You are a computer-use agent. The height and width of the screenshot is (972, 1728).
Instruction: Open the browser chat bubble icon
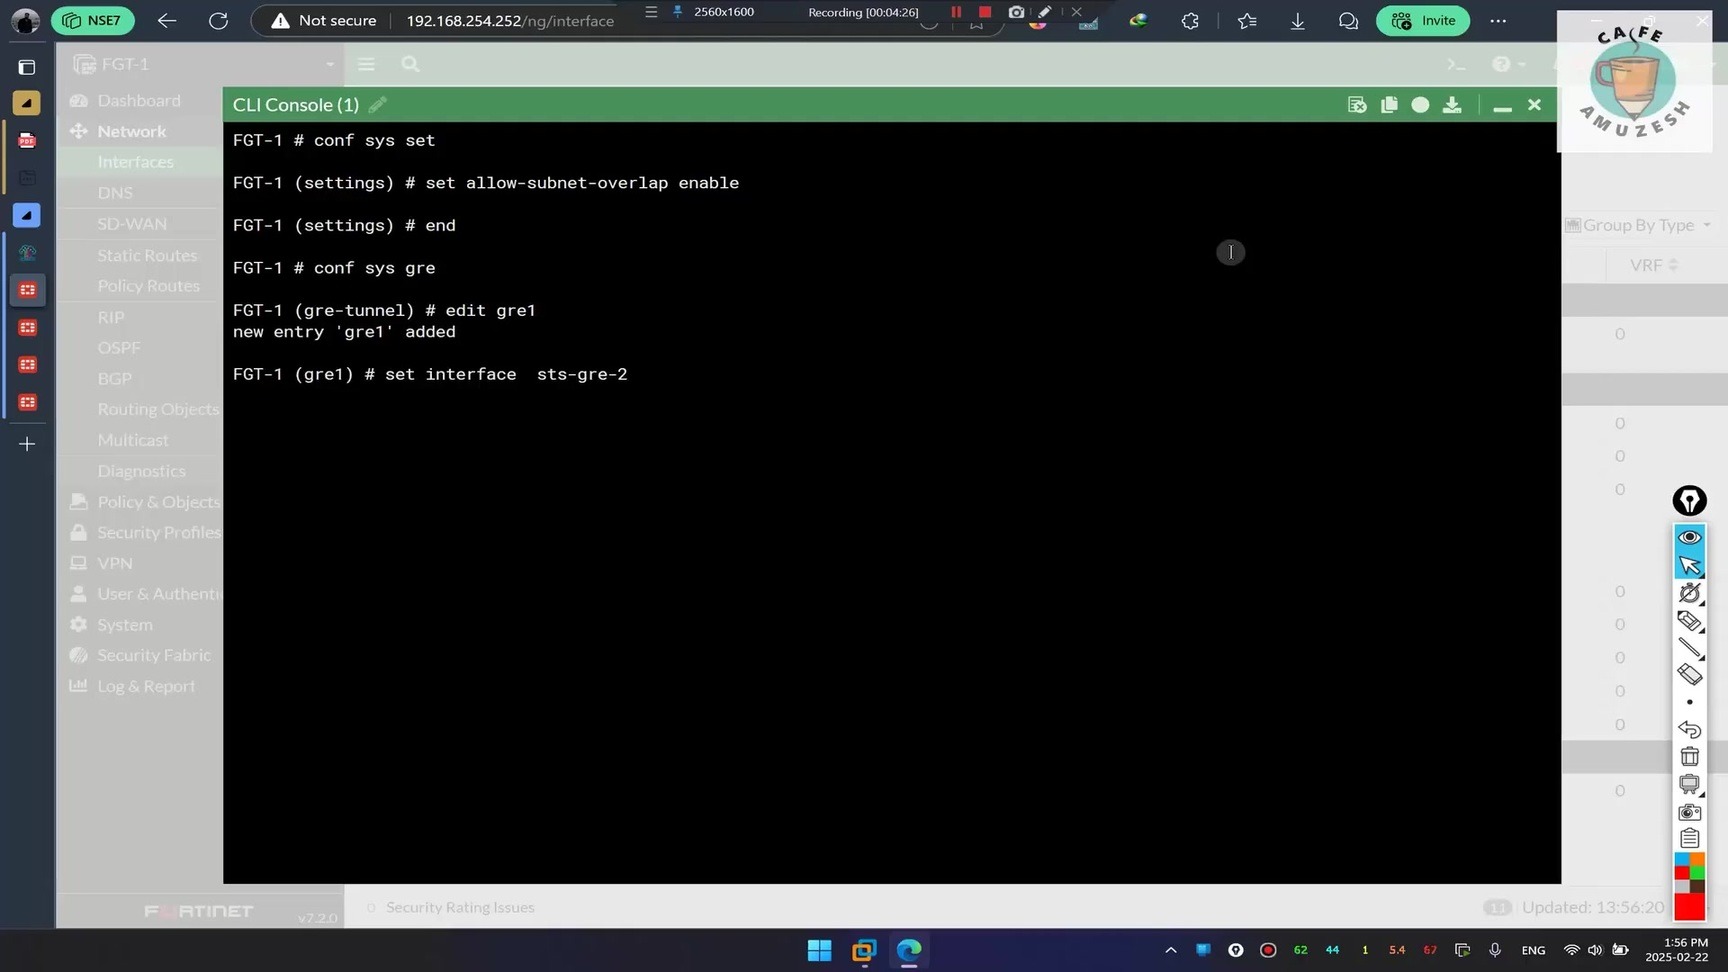click(x=1348, y=20)
